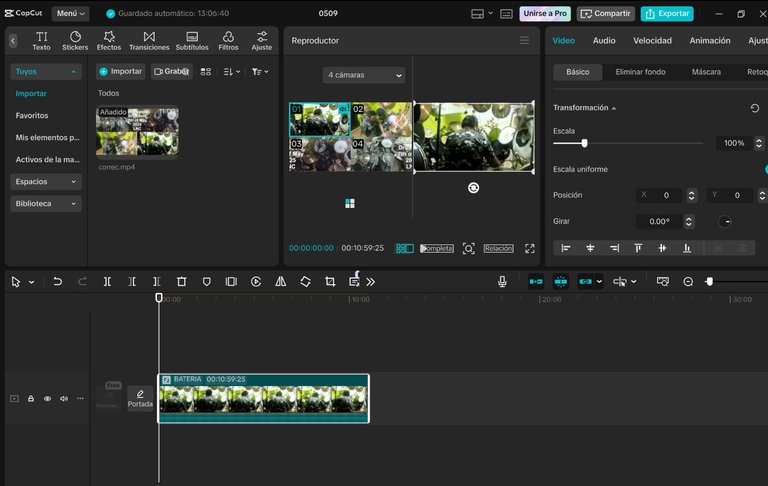
Task: Open the Stickers panel
Action: tap(75, 41)
